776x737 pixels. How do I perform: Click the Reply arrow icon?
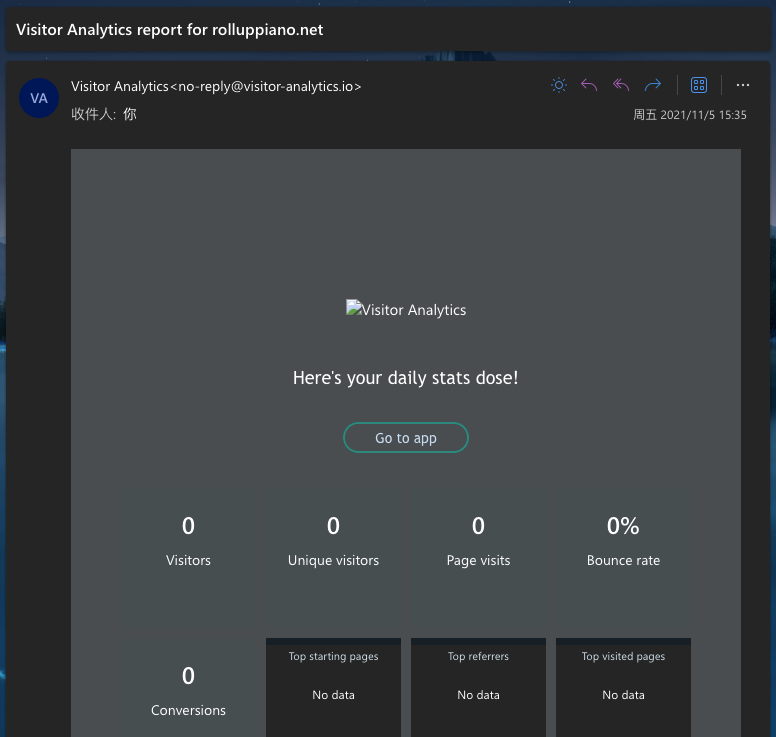(589, 85)
